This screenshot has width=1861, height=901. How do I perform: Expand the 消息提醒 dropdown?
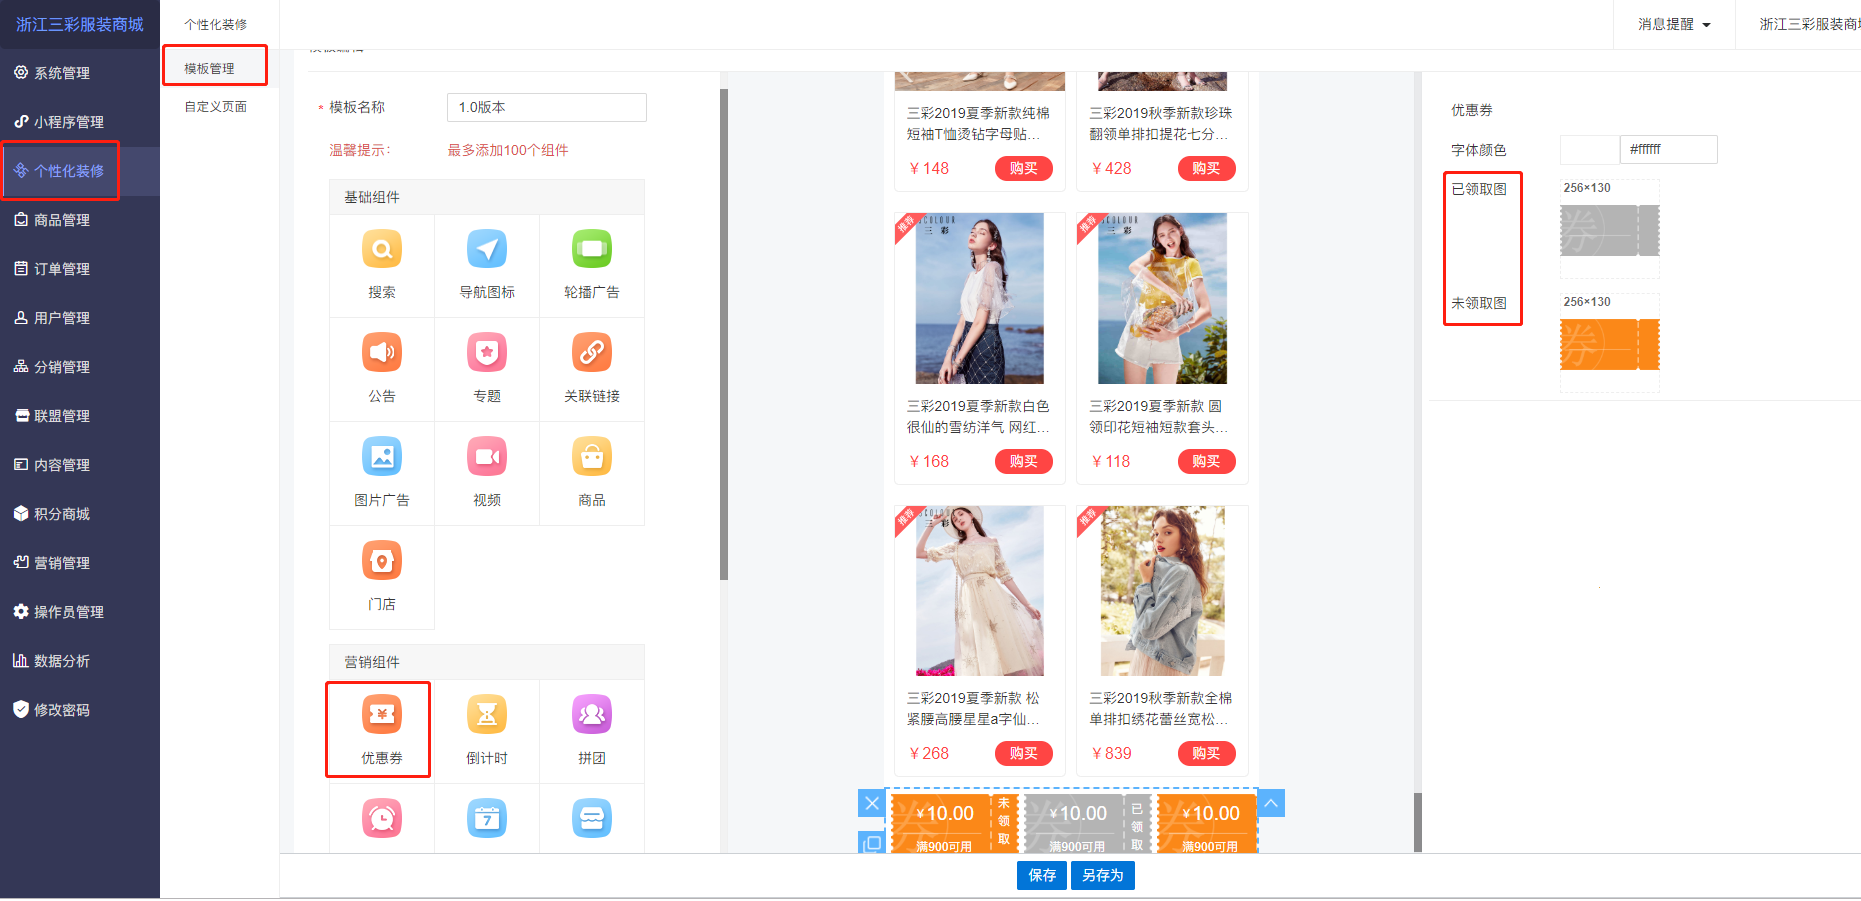(1674, 24)
